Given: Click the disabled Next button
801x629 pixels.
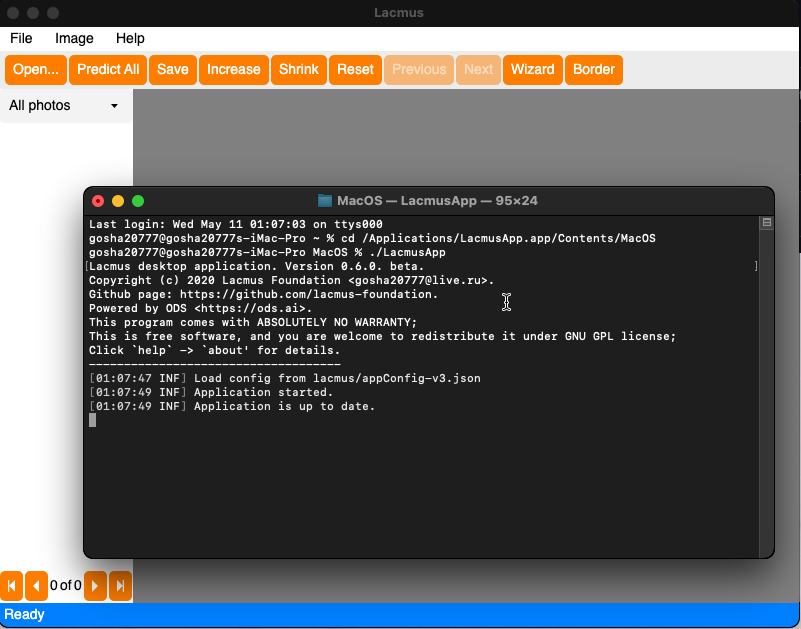Looking at the screenshot, I should click(478, 69).
